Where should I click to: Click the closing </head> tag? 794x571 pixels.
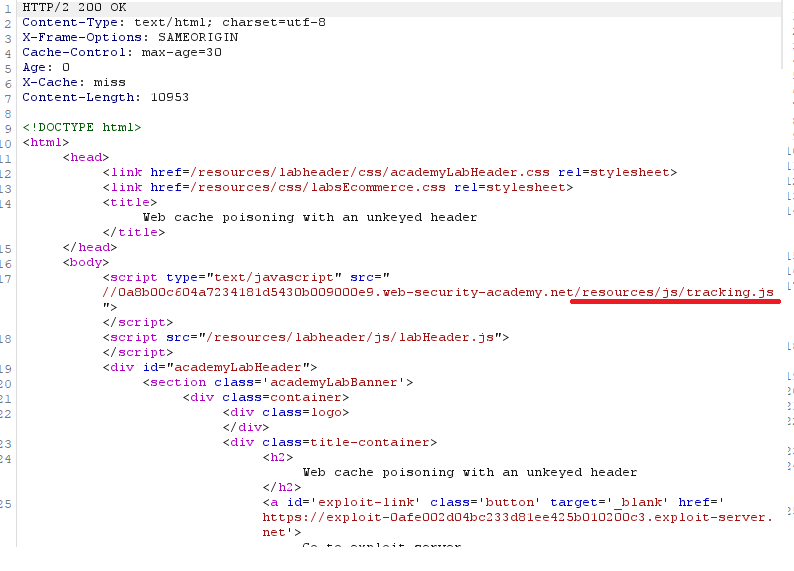pyautogui.click(x=90, y=247)
